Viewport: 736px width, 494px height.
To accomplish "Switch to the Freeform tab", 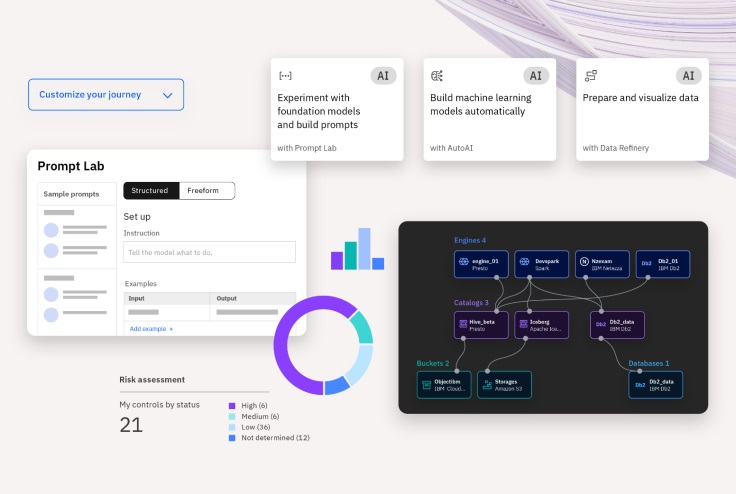I will 207,191.
